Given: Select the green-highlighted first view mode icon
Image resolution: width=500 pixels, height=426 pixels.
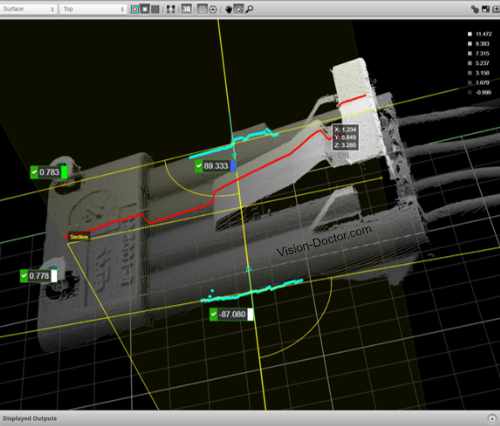Looking at the screenshot, I should pos(135,9).
